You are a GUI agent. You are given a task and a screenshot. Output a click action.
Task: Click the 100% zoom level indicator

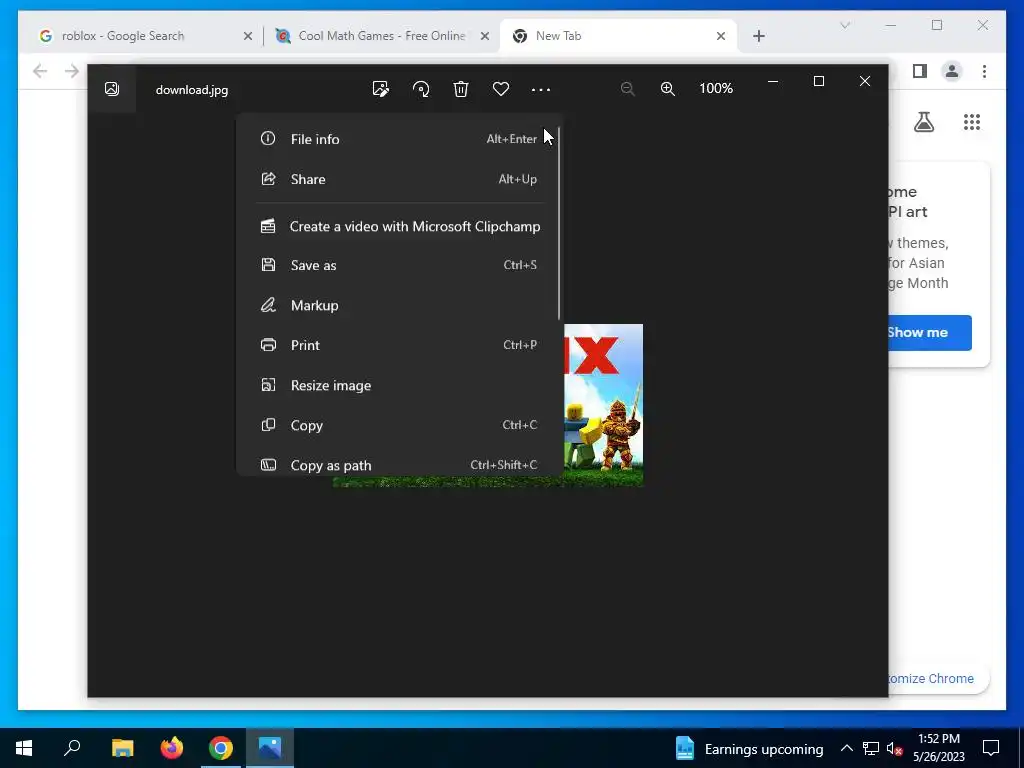pyautogui.click(x=716, y=88)
